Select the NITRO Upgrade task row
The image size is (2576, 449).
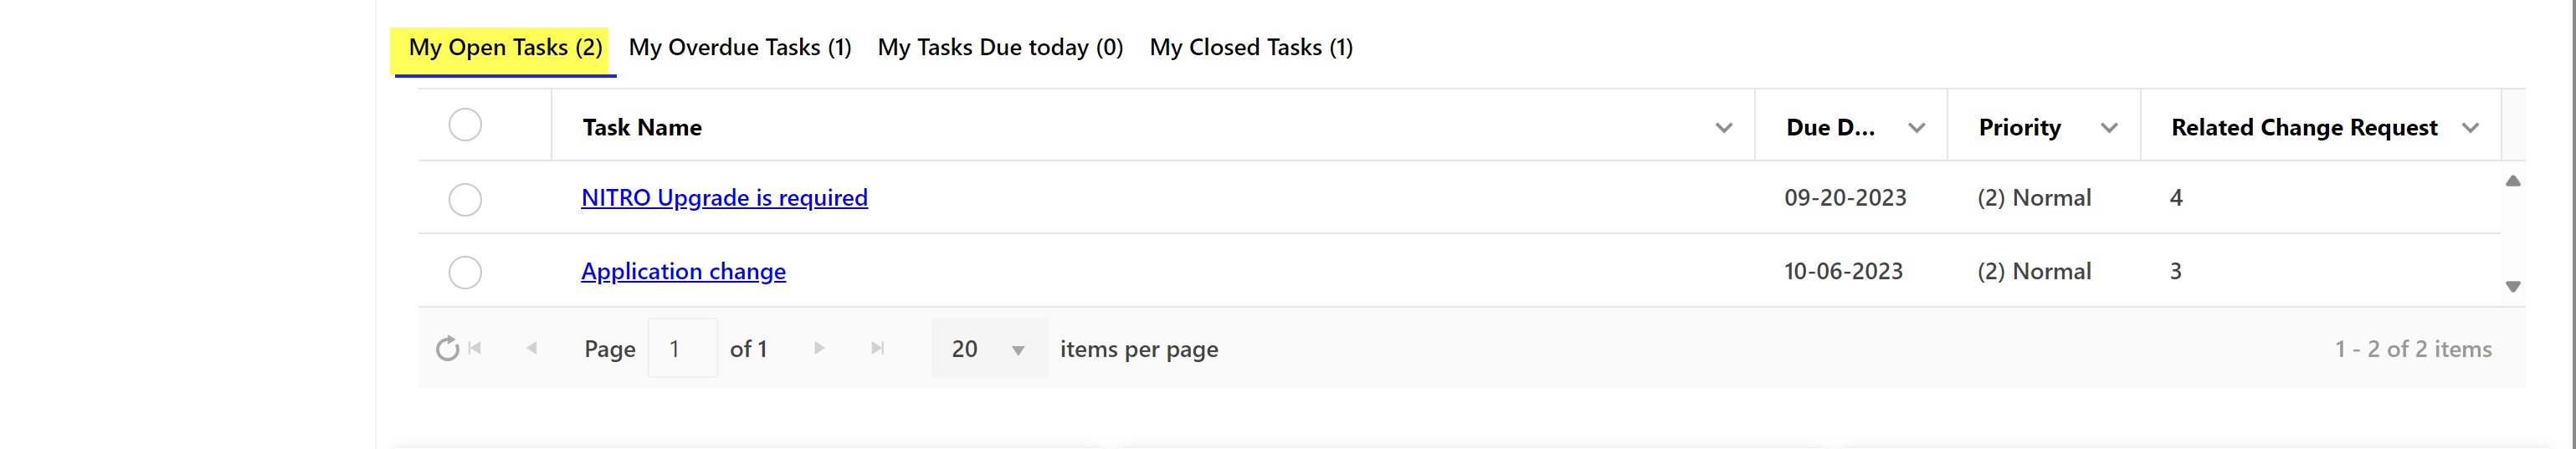pos(465,199)
